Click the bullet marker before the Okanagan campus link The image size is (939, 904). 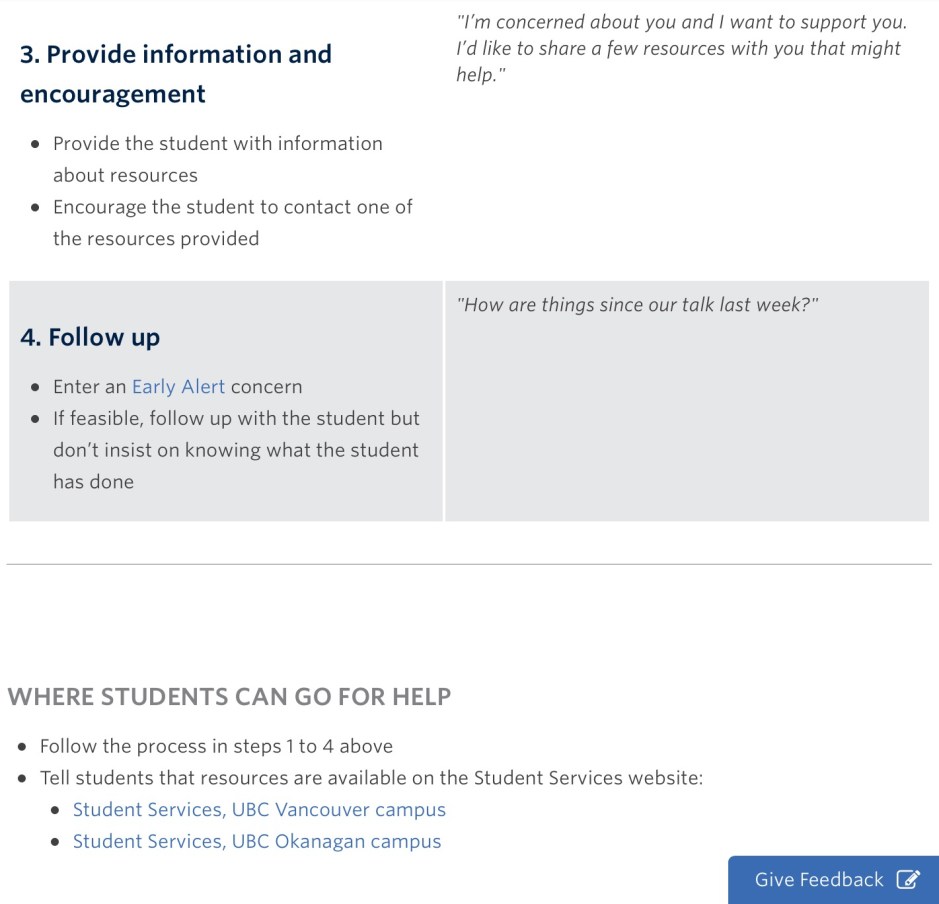55,843
